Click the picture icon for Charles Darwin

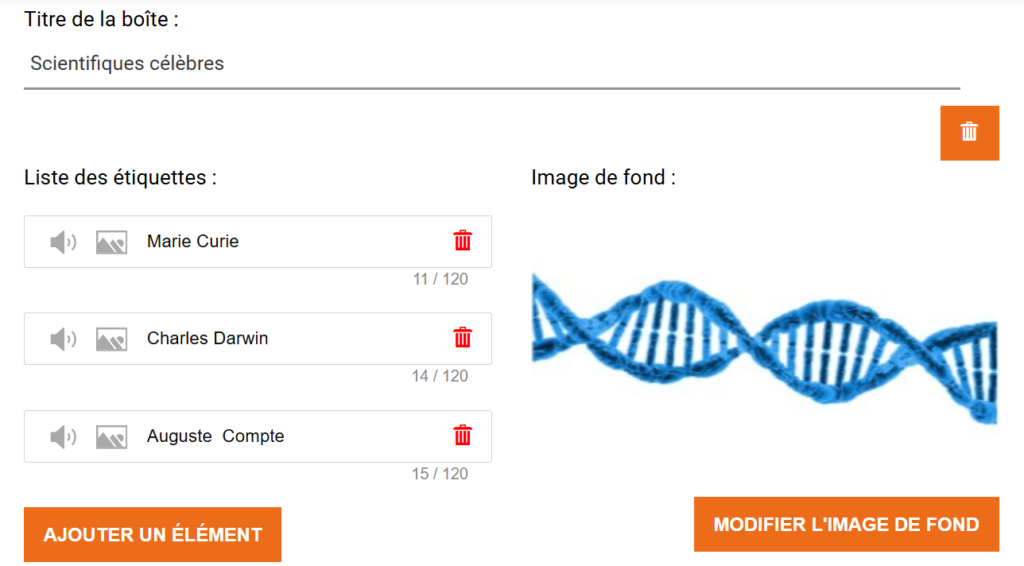tap(111, 339)
